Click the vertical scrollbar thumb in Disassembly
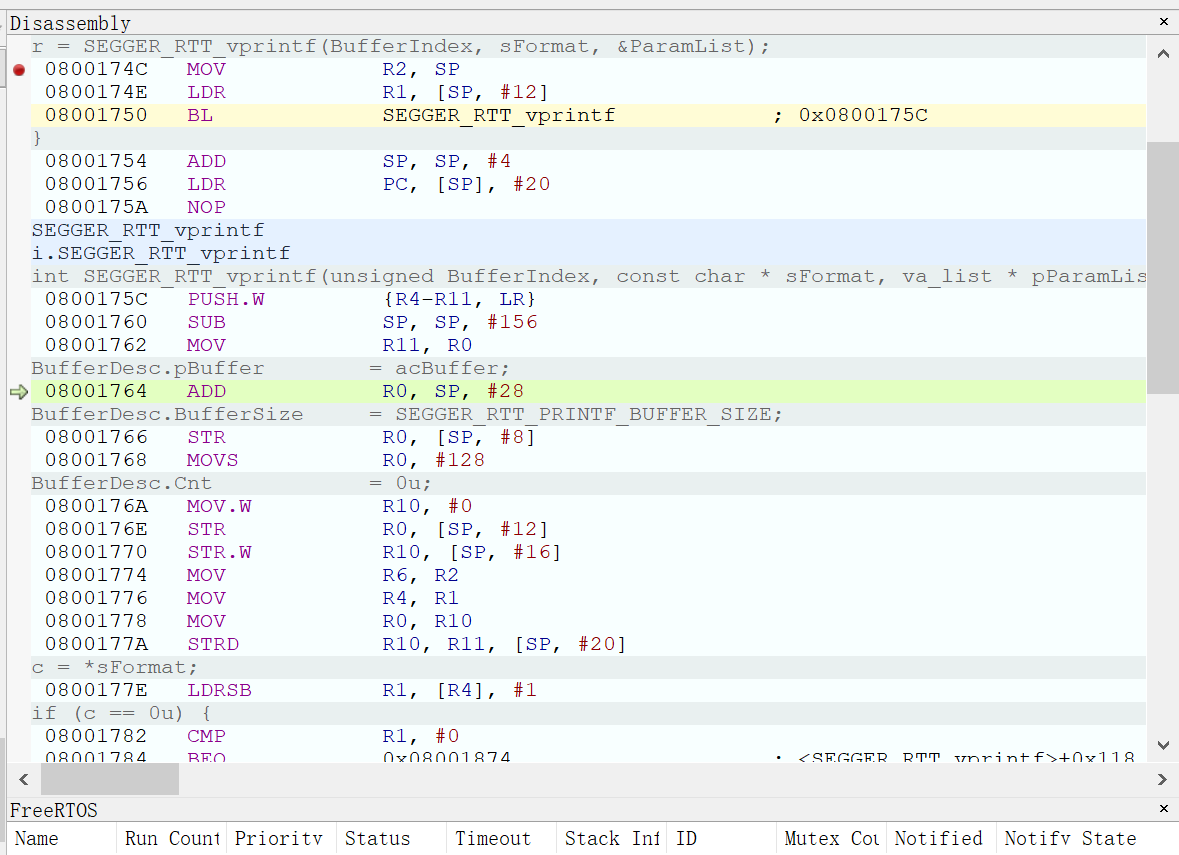 click(x=1162, y=267)
